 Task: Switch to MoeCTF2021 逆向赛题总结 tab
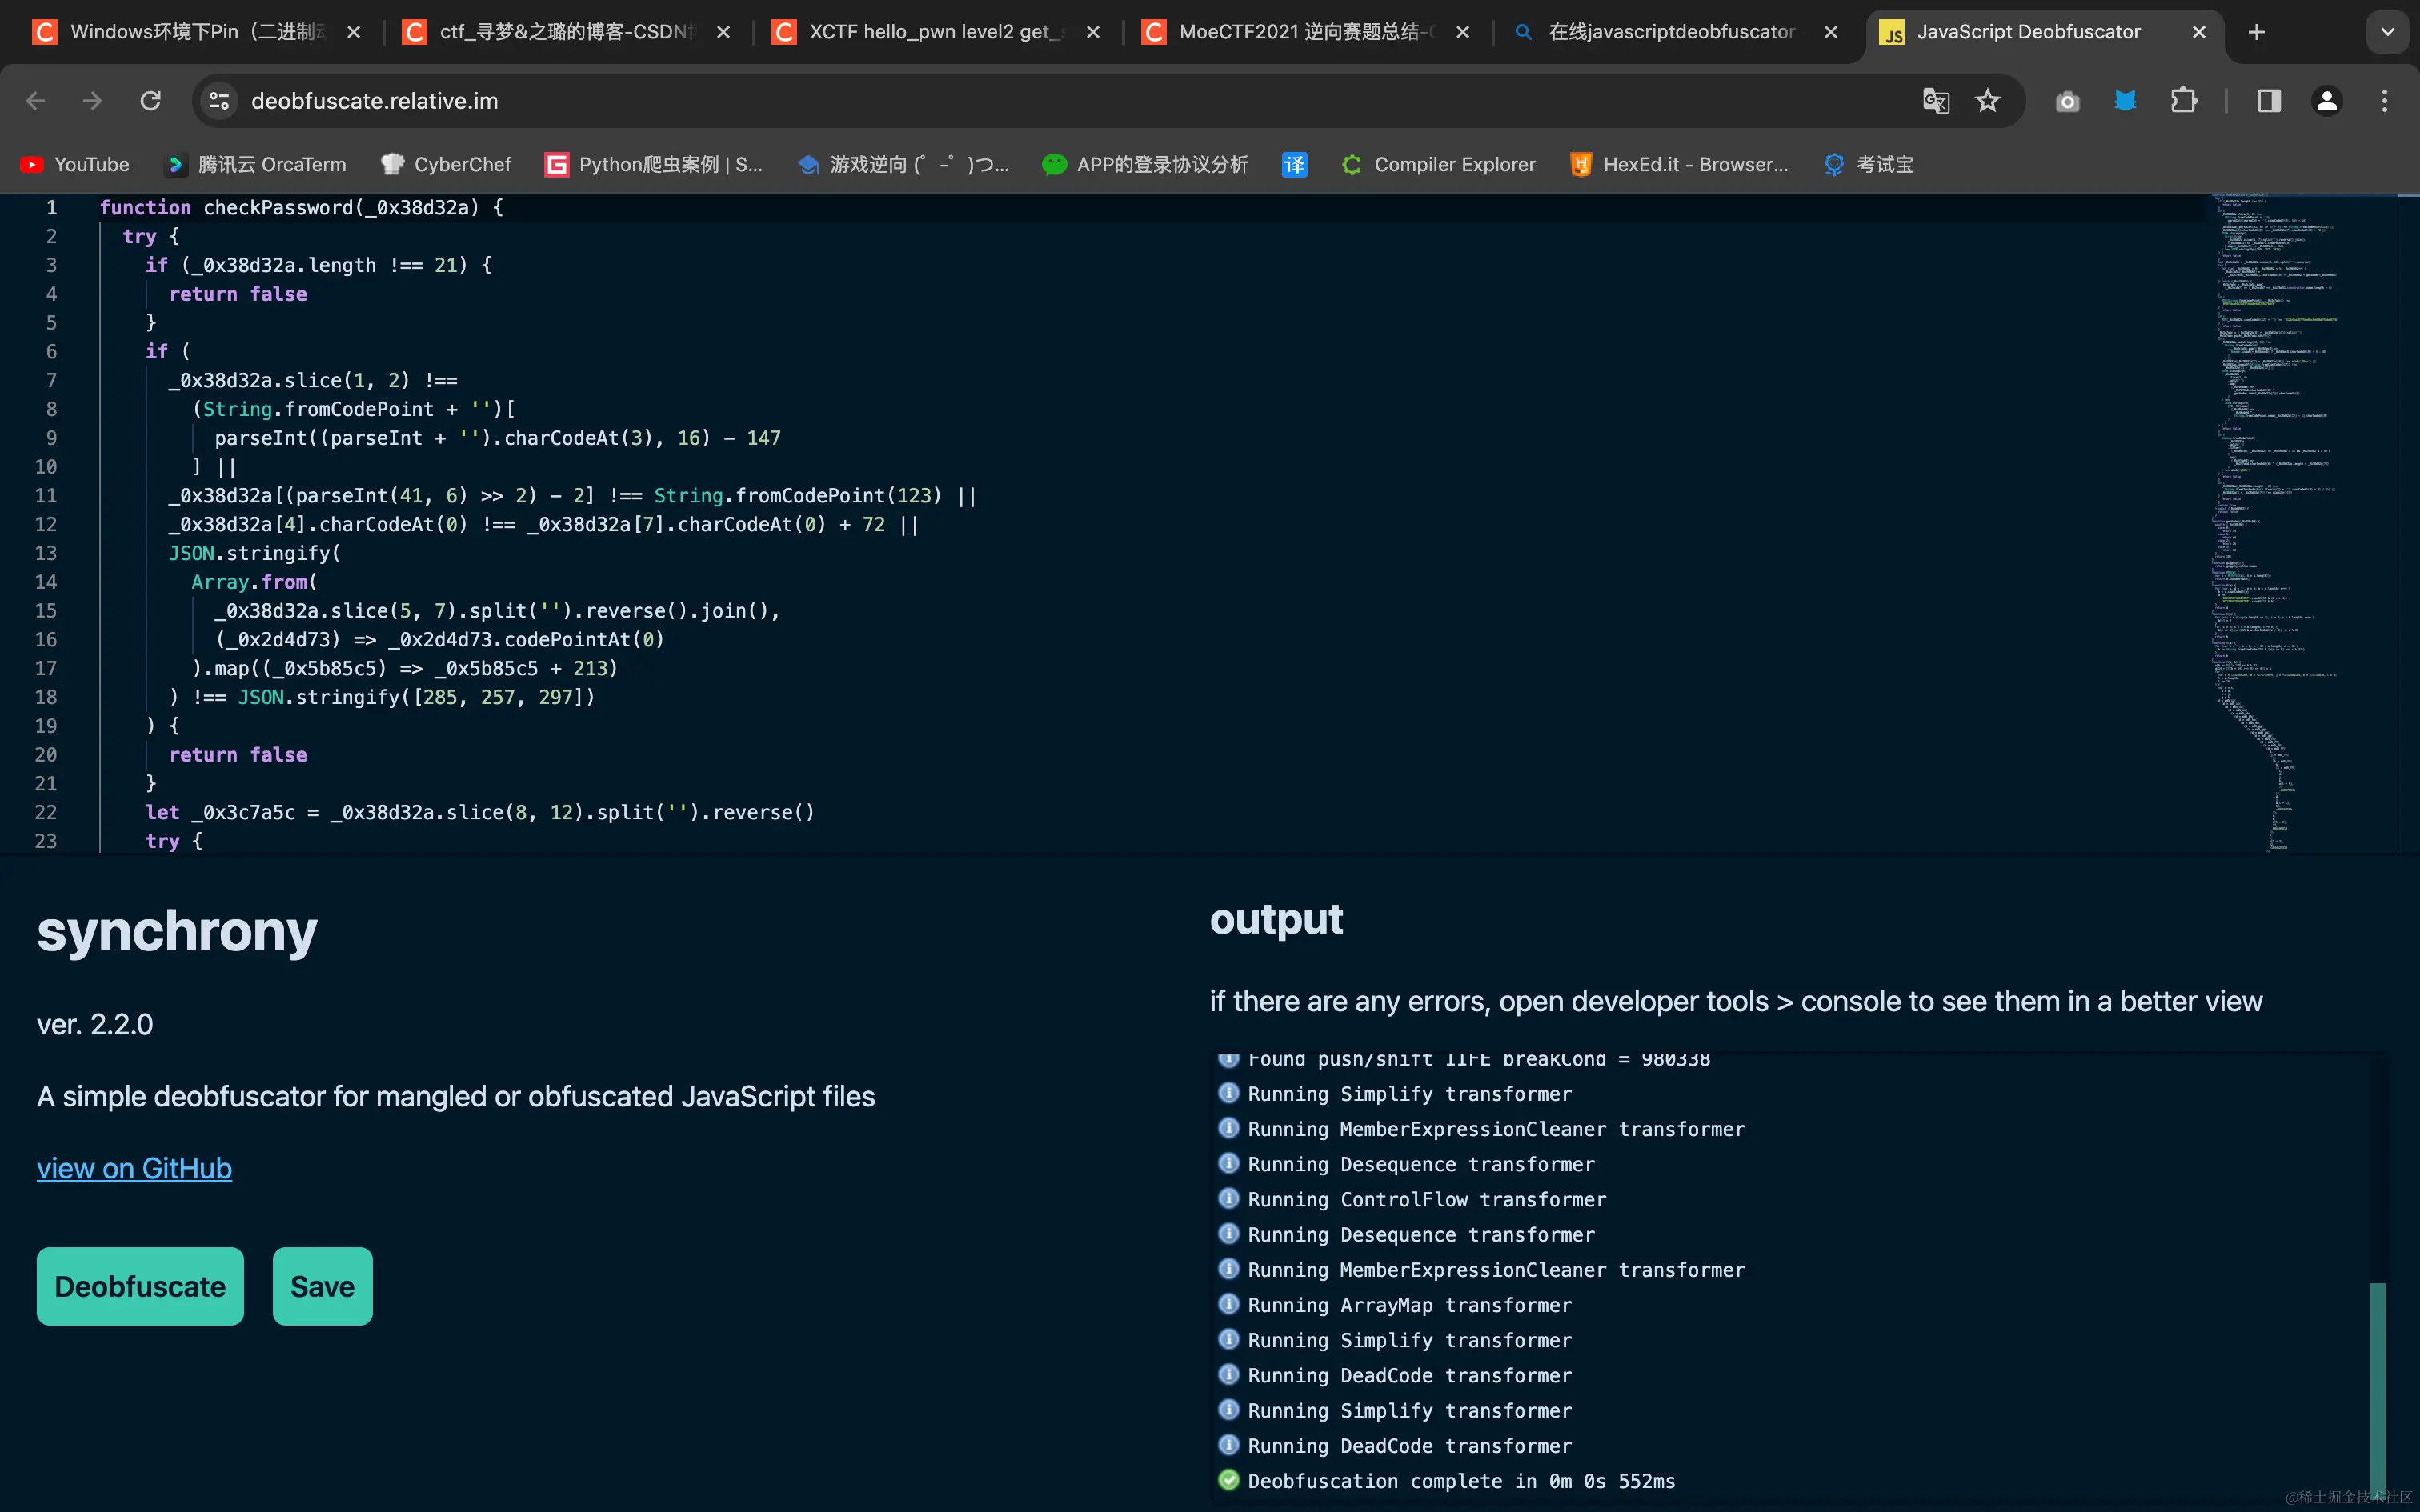[1300, 32]
